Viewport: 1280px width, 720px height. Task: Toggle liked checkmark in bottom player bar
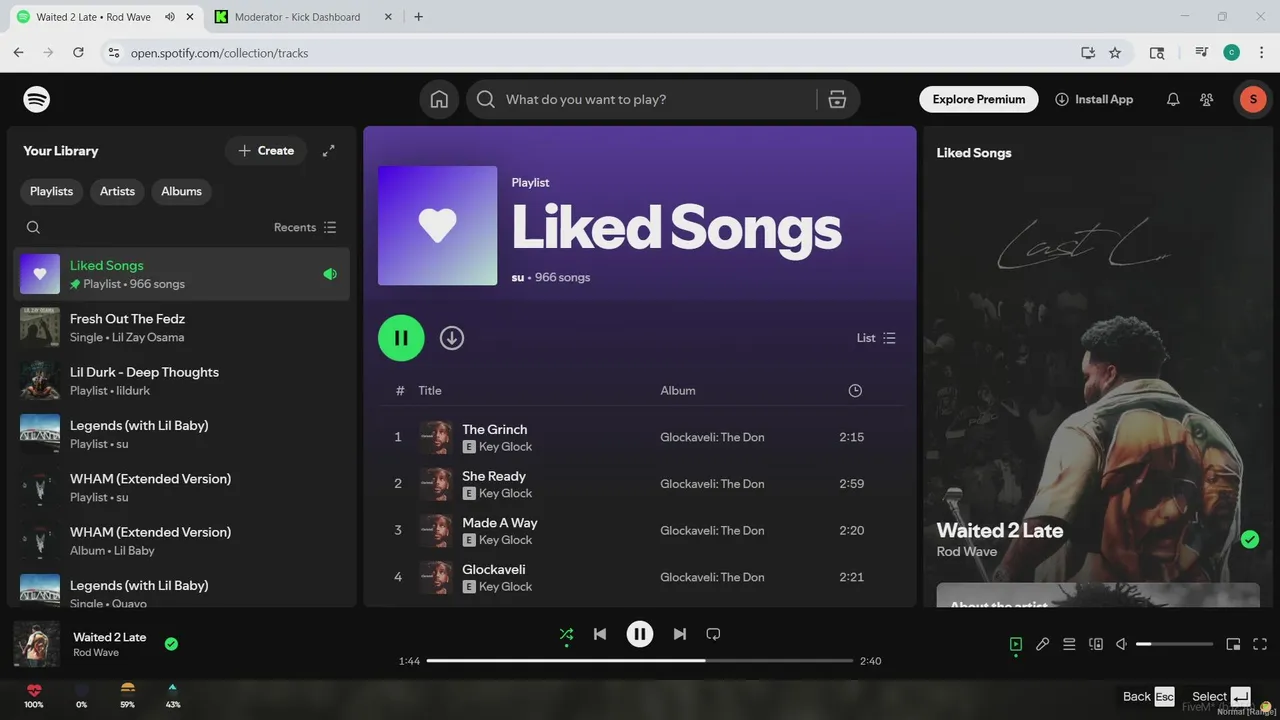coord(171,644)
